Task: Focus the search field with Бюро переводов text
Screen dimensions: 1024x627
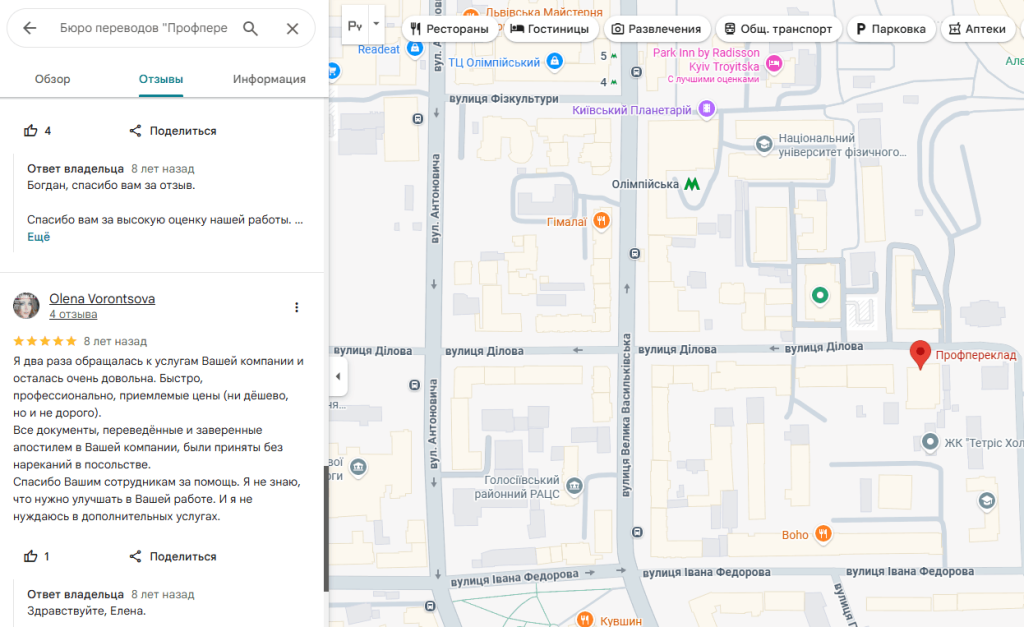Action: [144, 28]
